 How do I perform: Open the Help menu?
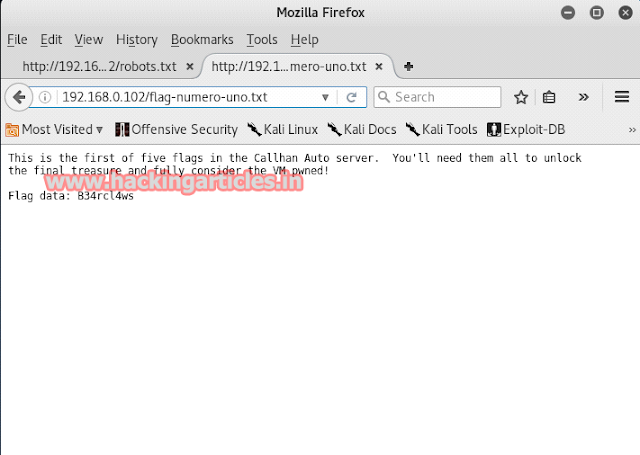(304, 40)
